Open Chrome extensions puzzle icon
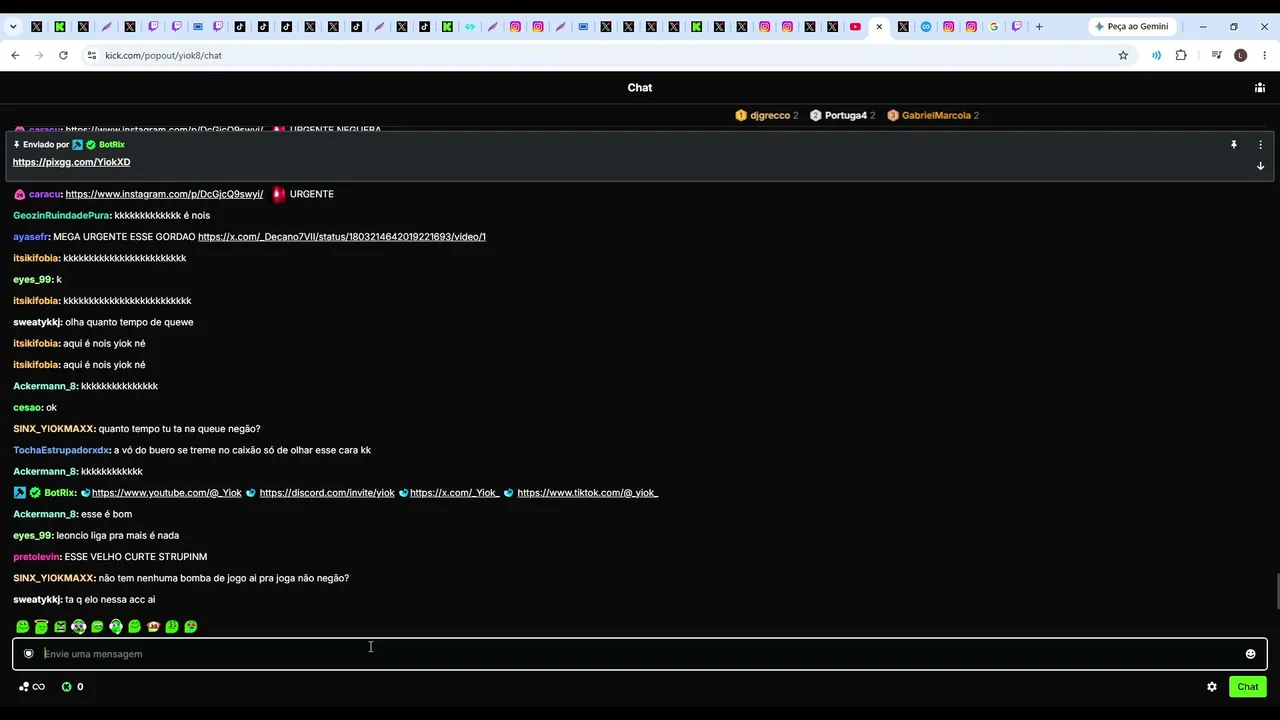 [x=1181, y=55]
